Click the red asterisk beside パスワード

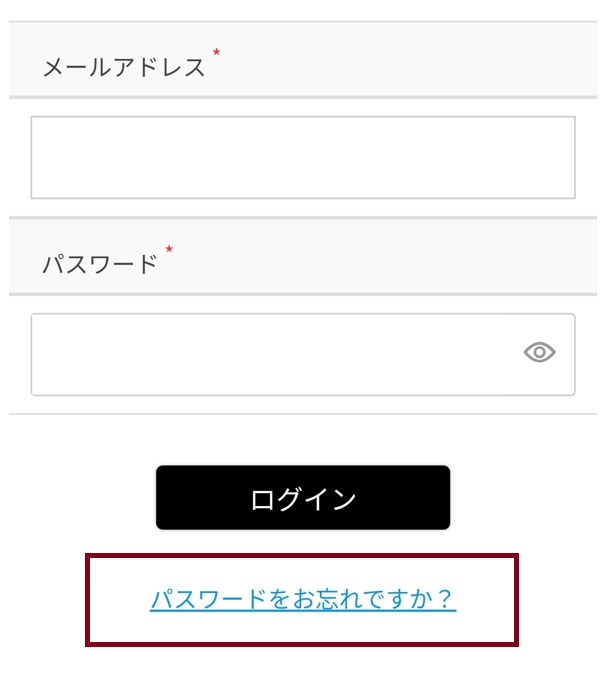point(169,249)
